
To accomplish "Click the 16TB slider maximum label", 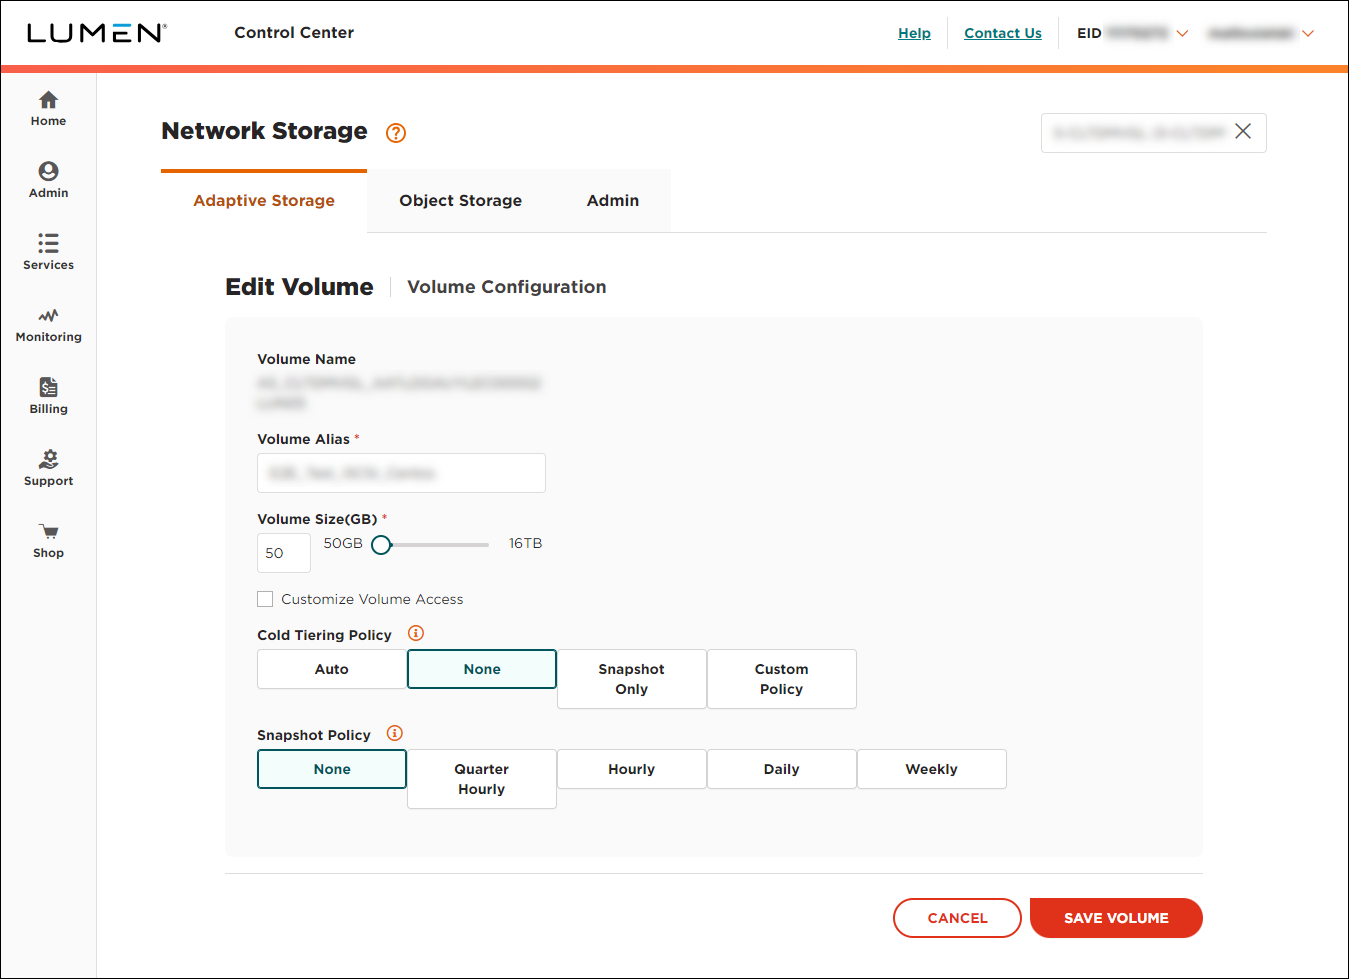I will pyautogui.click(x=526, y=543).
